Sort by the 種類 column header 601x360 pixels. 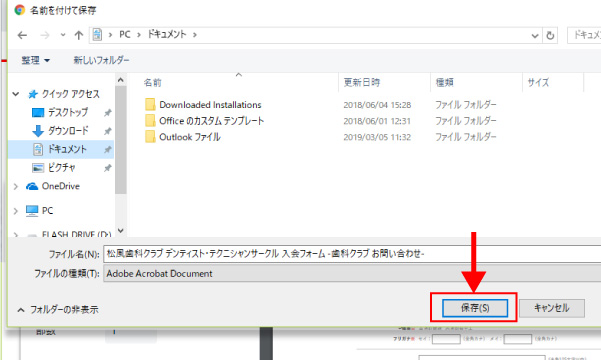pos(445,82)
